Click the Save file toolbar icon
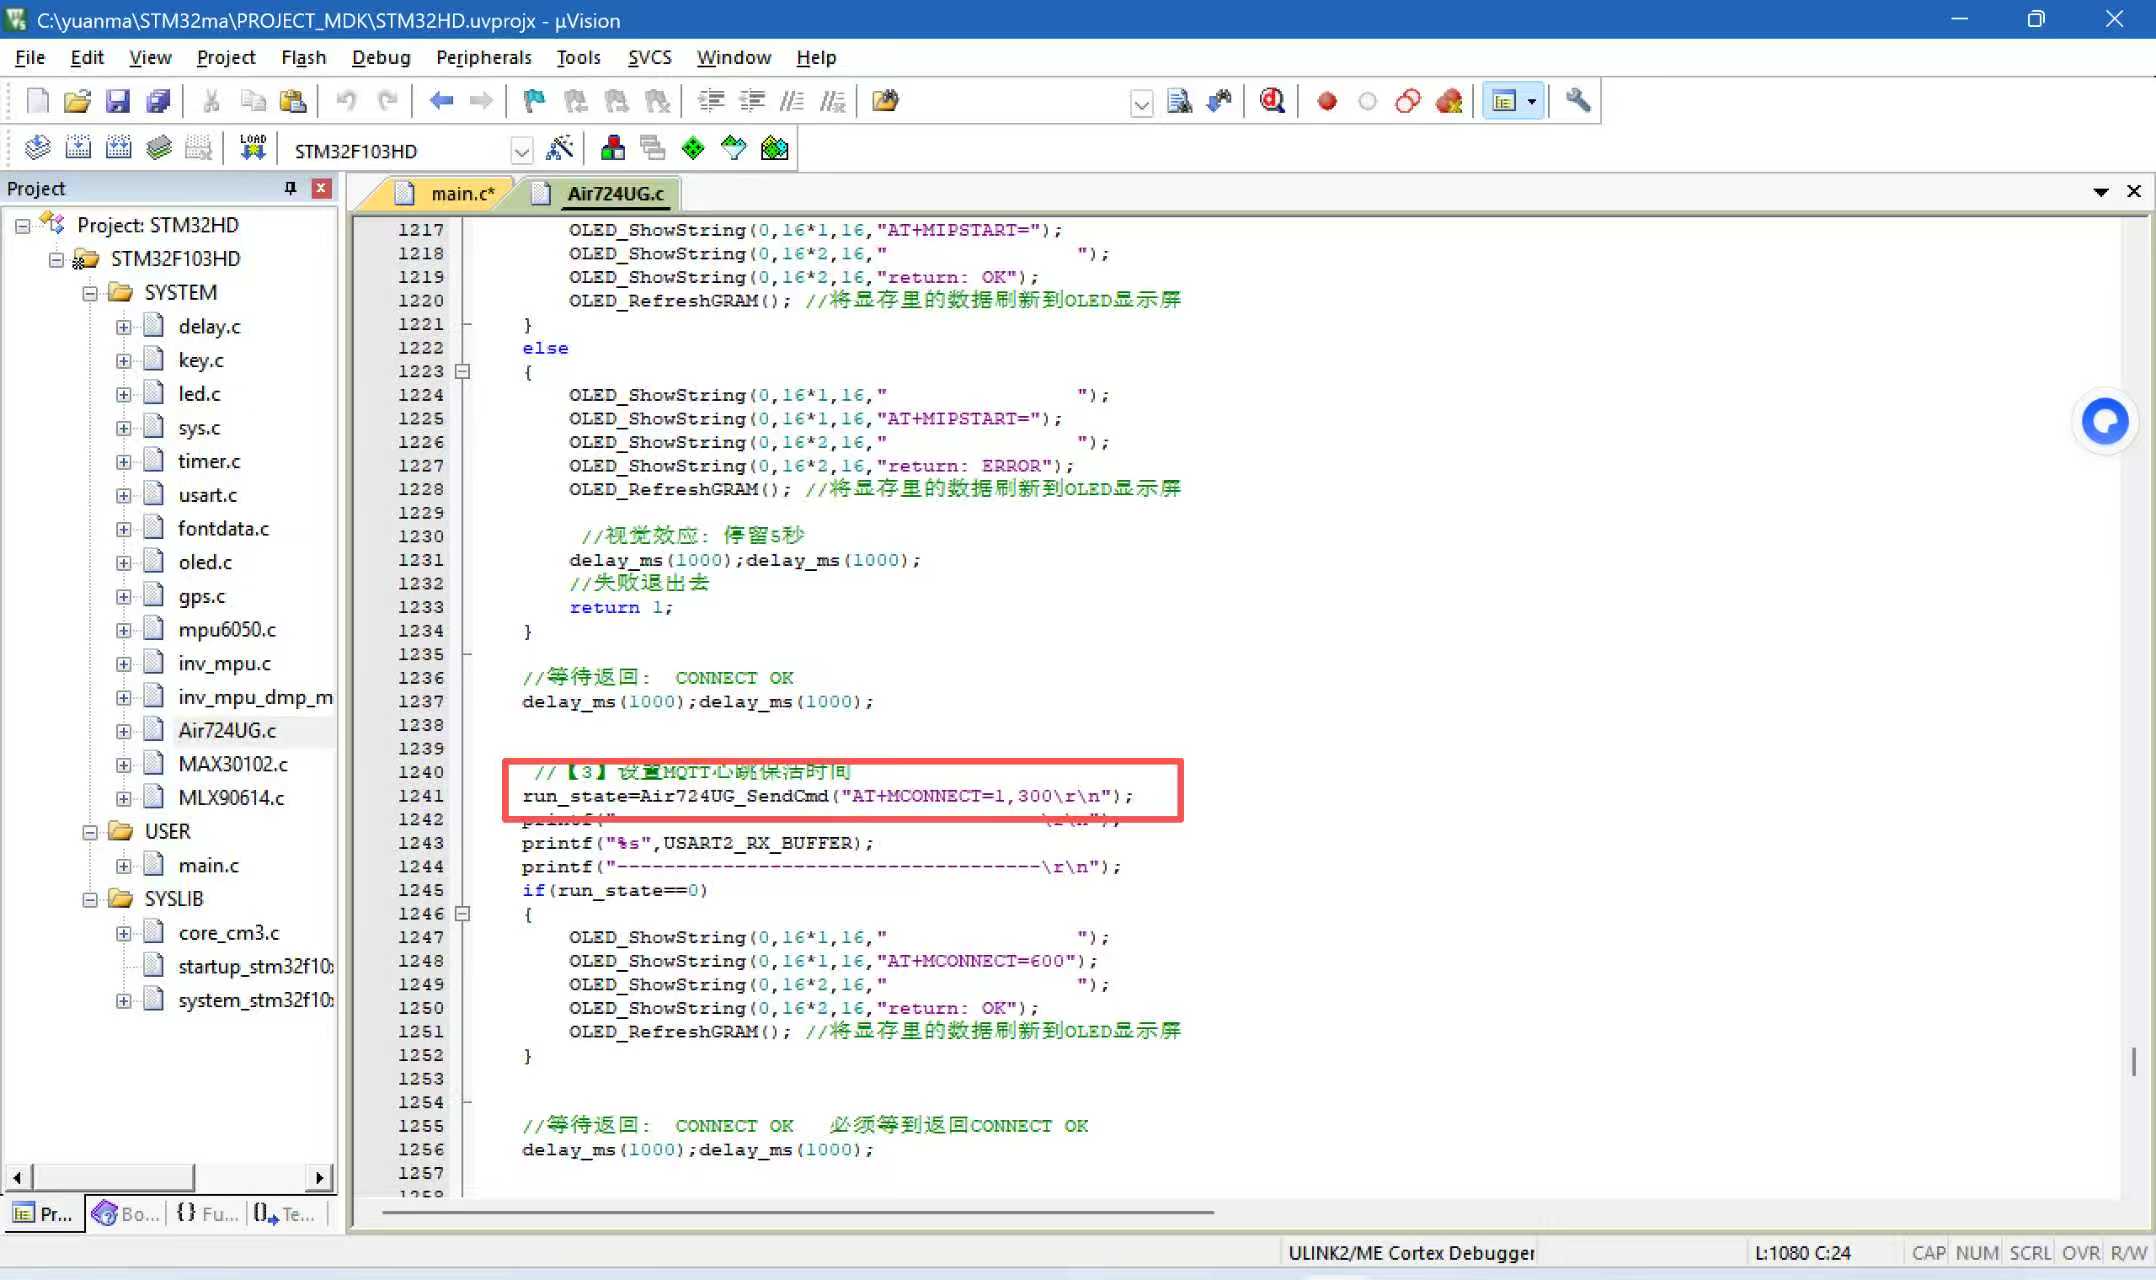Image resolution: width=2156 pixels, height=1280 pixels. point(118,101)
